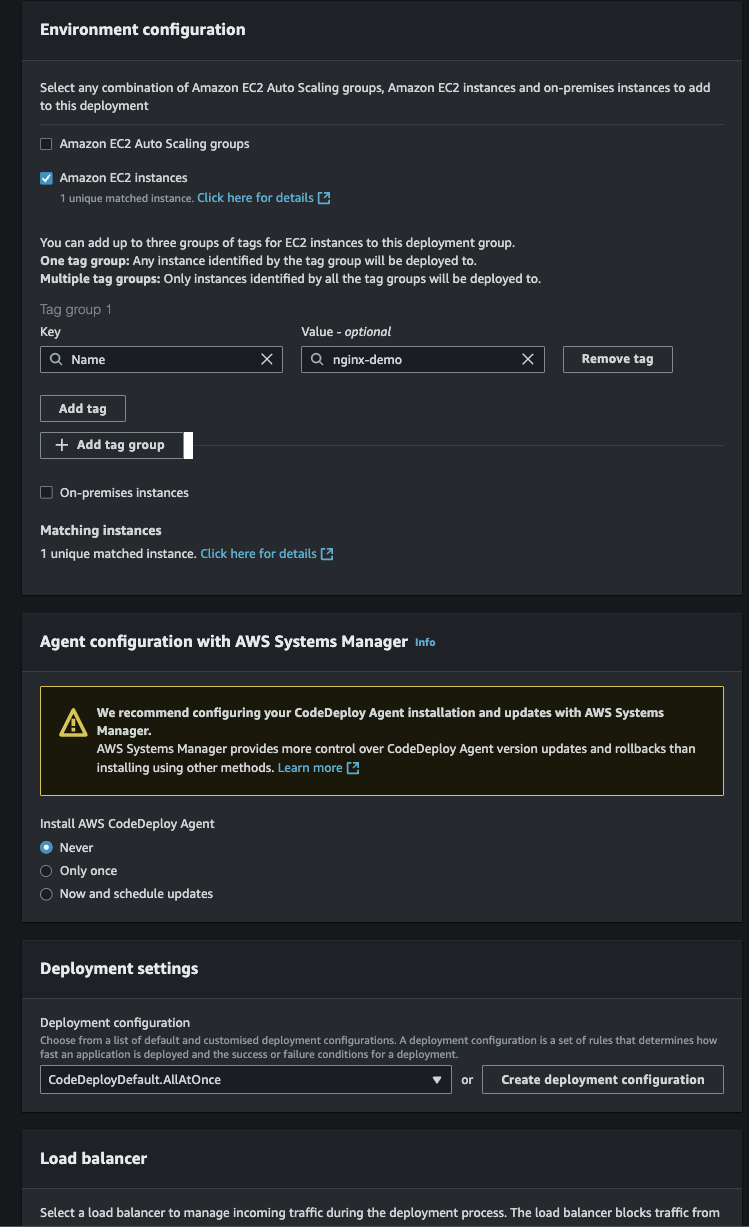This screenshot has width=749, height=1227.
Task: Select Only once agent install option
Action: tap(46, 871)
